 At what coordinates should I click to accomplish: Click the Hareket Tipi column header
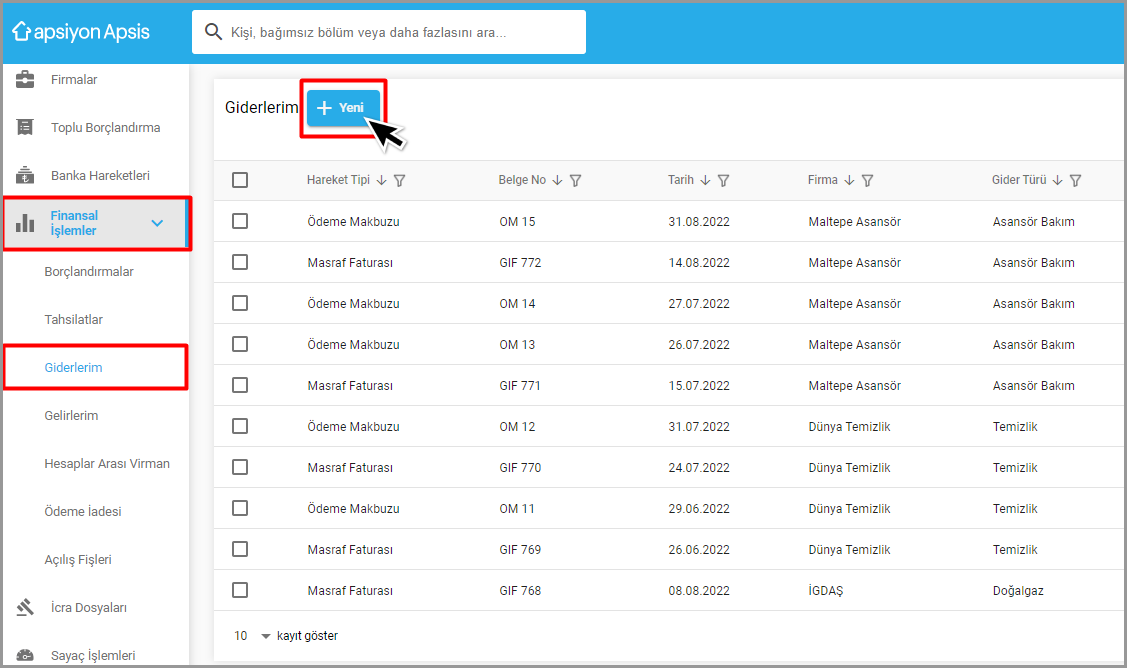coord(338,180)
